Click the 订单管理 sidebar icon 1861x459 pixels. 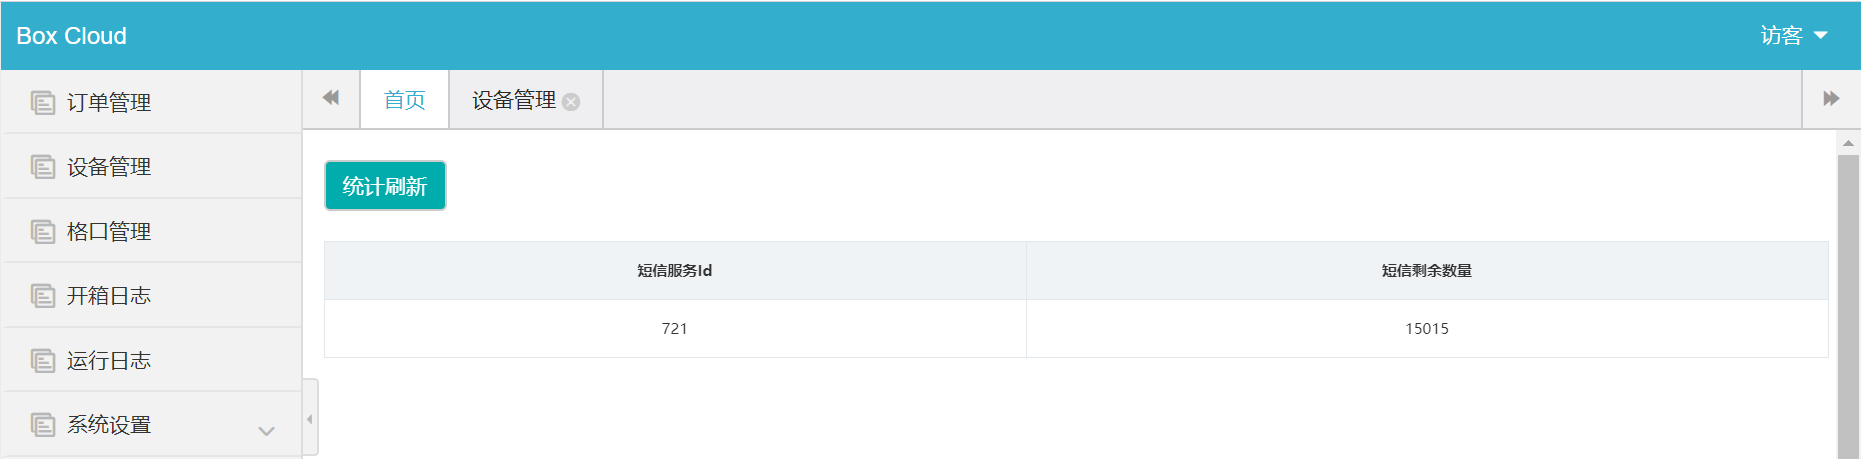coord(43,103)
